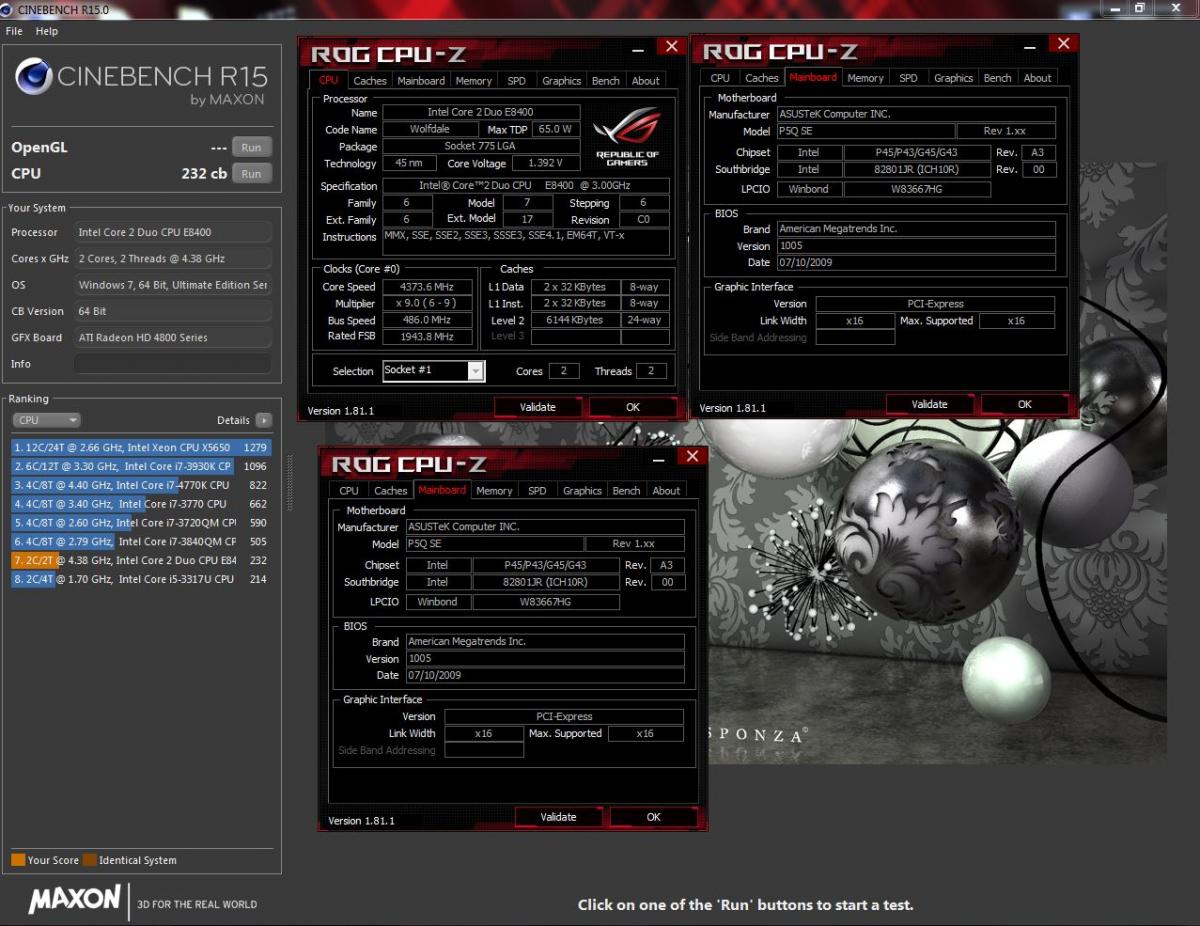Viewport: 1200px width, 926px height.
Task: Open Memory tab in the CPU-tab CPU-Z window
Action: point(473,81)
